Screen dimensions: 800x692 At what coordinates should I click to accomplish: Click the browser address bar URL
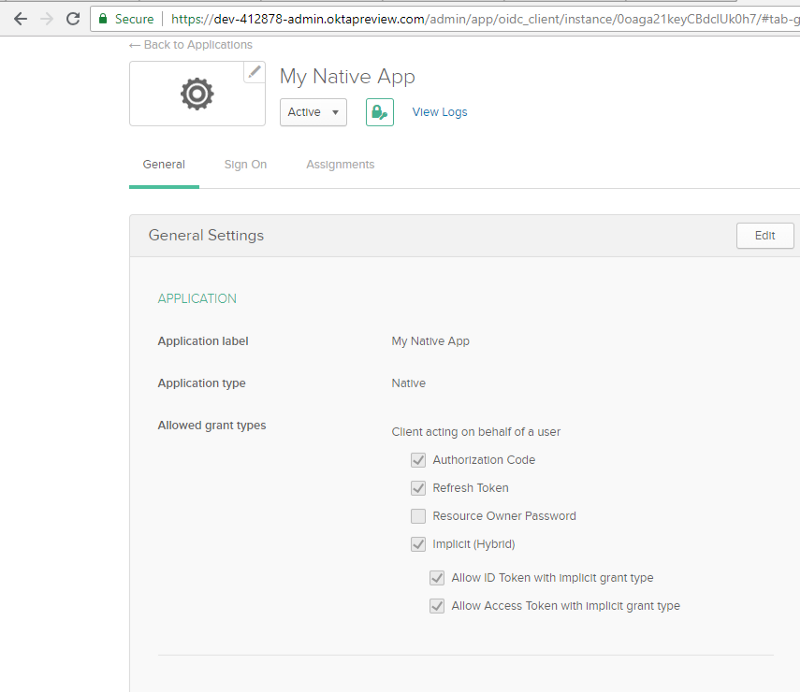(x=485, y=19)
